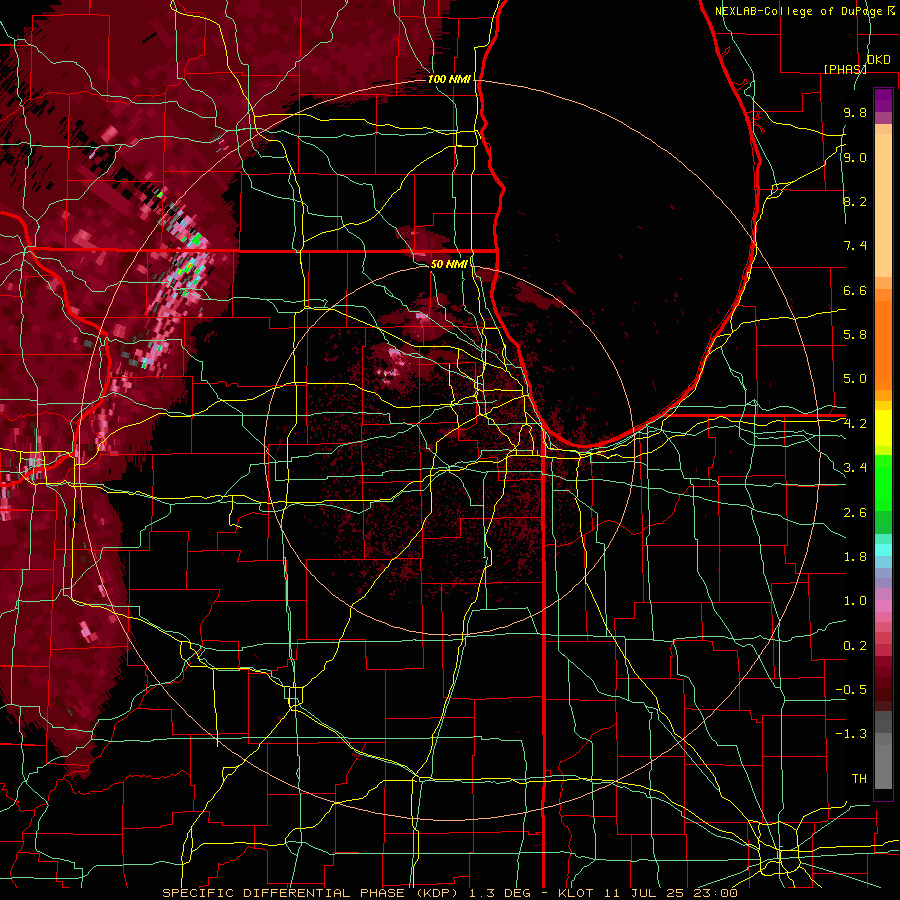Click the 9.0 scale value

point(855,157)
